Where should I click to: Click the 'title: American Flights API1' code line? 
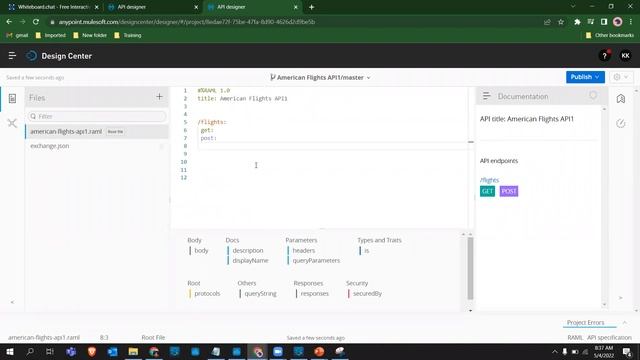242,98
